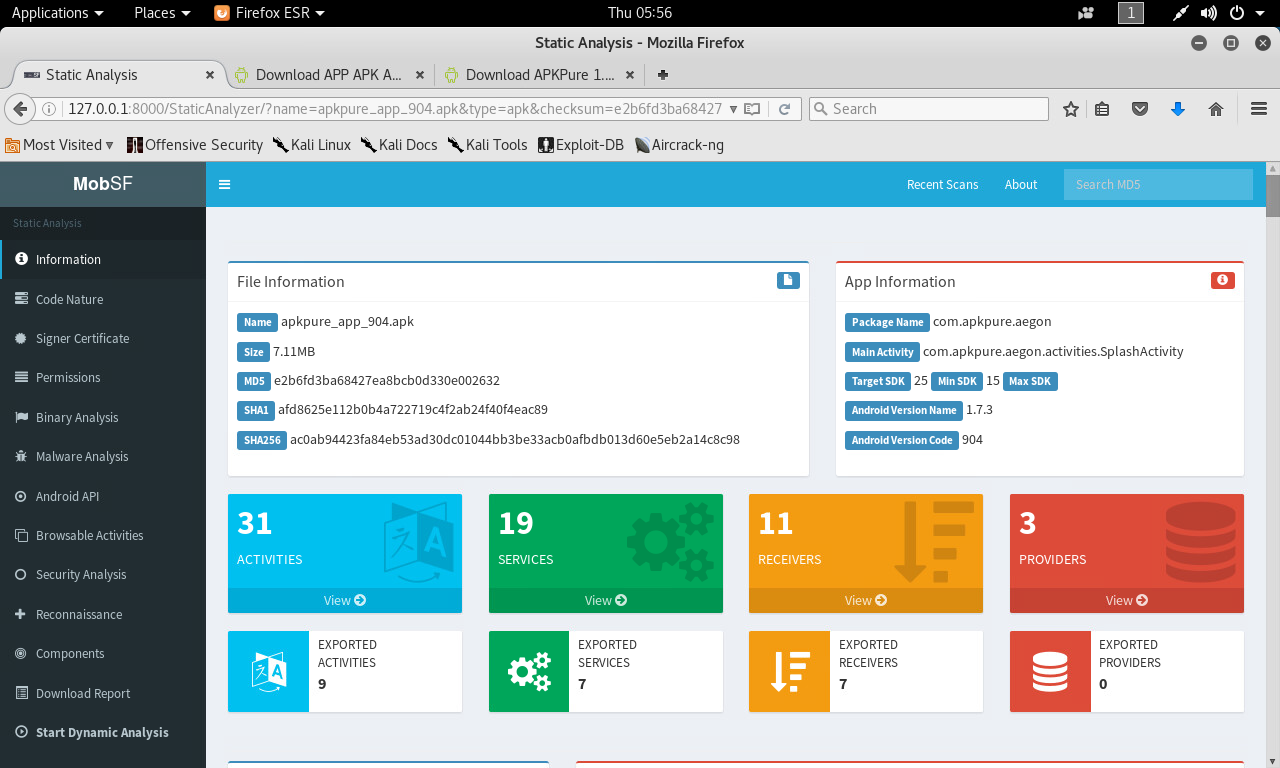Screen dimensions: 1280x768
Task: Focus the Search MD5 field
Action: [x=1158, y=184]
